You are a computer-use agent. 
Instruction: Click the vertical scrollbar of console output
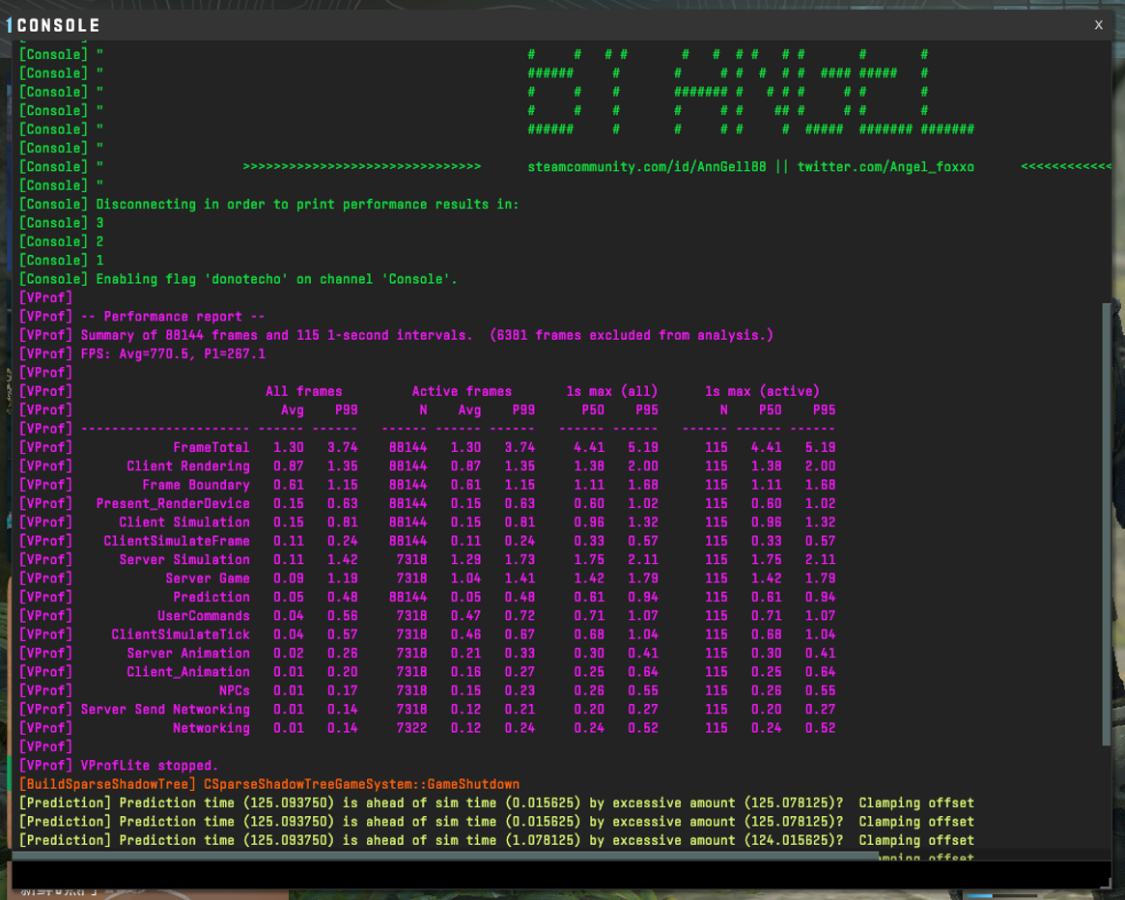click(x=1106, y=524)
